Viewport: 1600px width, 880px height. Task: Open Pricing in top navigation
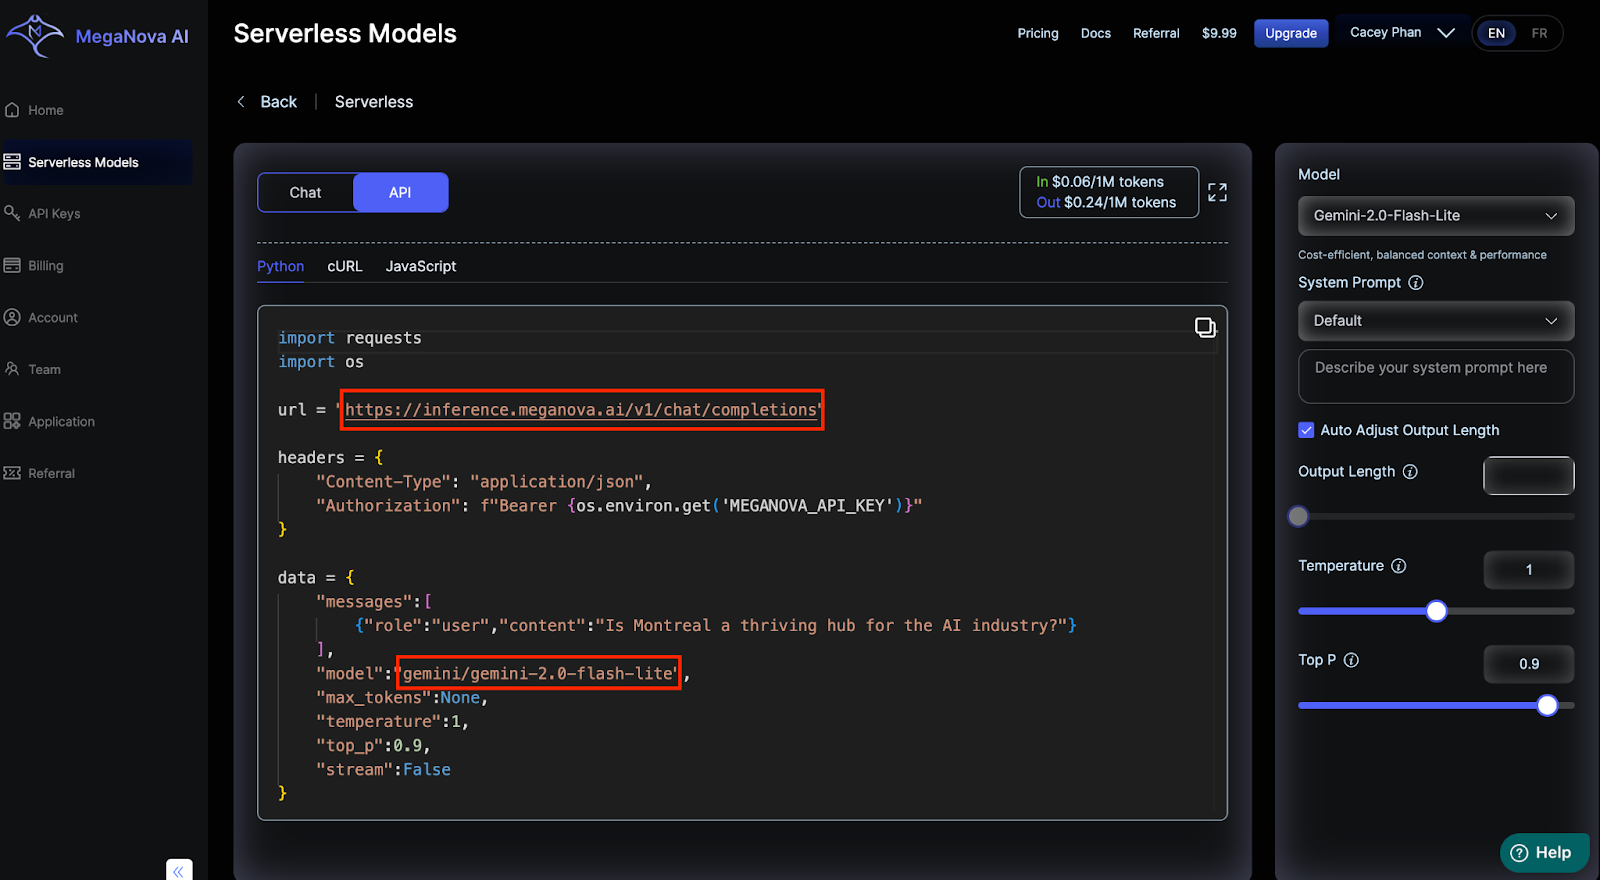pyautogui.click(x=1038, y=33)
